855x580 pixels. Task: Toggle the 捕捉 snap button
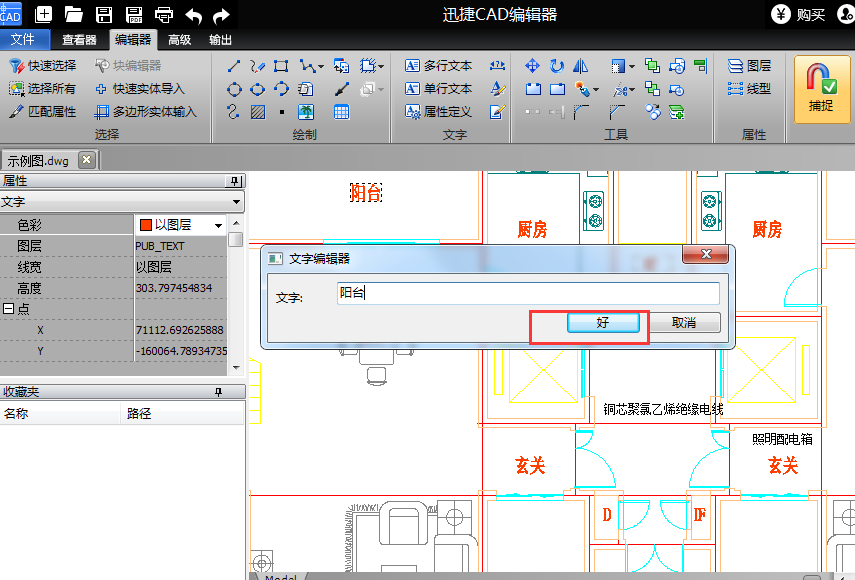[x=821, y=89]
